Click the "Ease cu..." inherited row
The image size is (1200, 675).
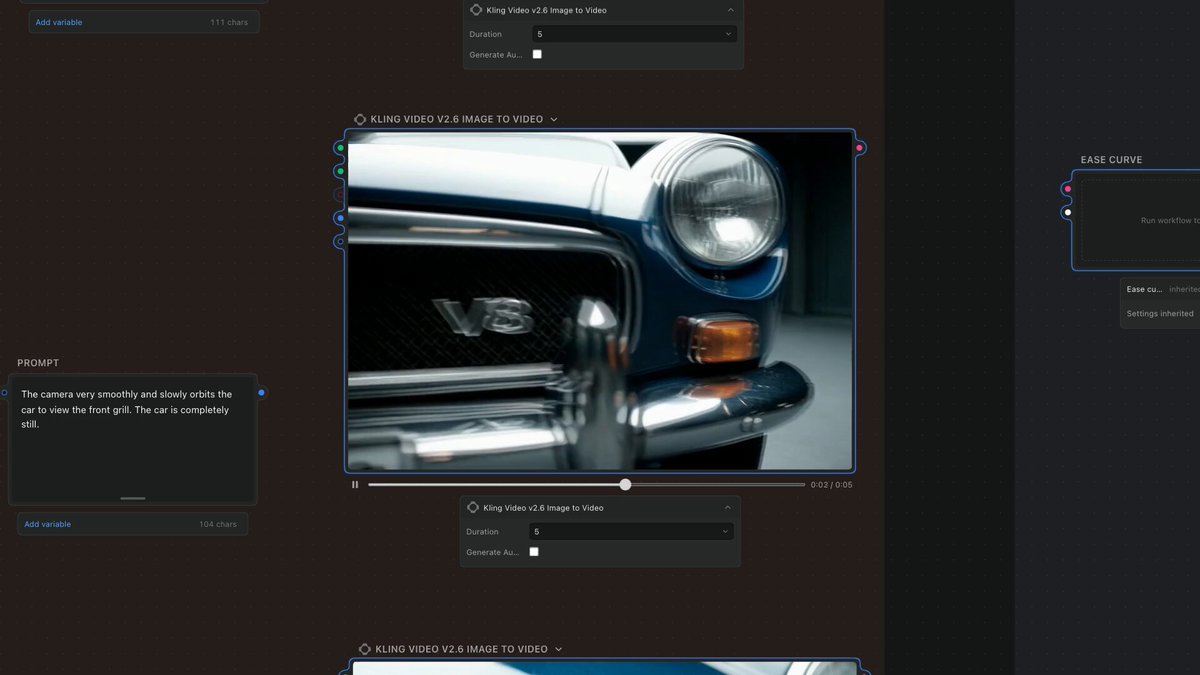point(1160,290)
